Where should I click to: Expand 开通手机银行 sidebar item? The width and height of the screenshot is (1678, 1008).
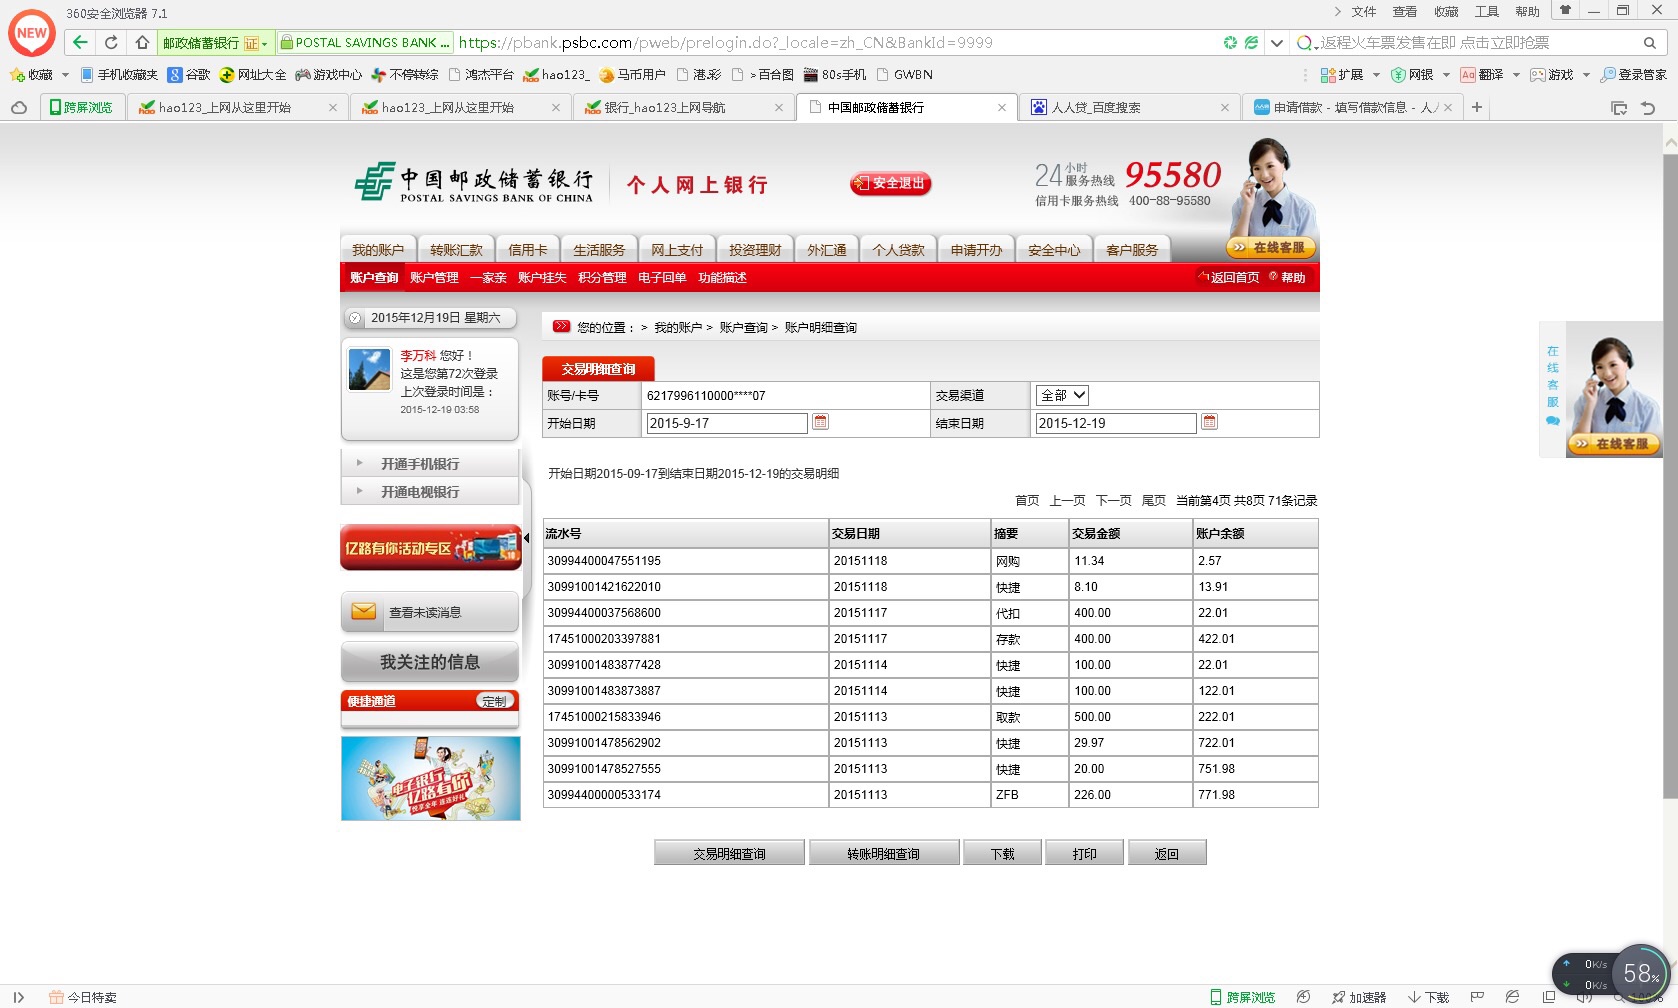click(430, 463)
